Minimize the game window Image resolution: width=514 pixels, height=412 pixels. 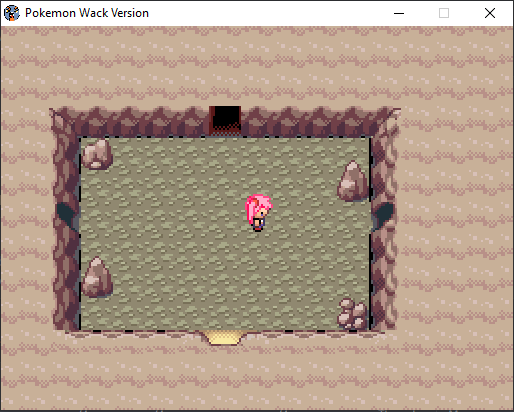(x=399, y=13)
